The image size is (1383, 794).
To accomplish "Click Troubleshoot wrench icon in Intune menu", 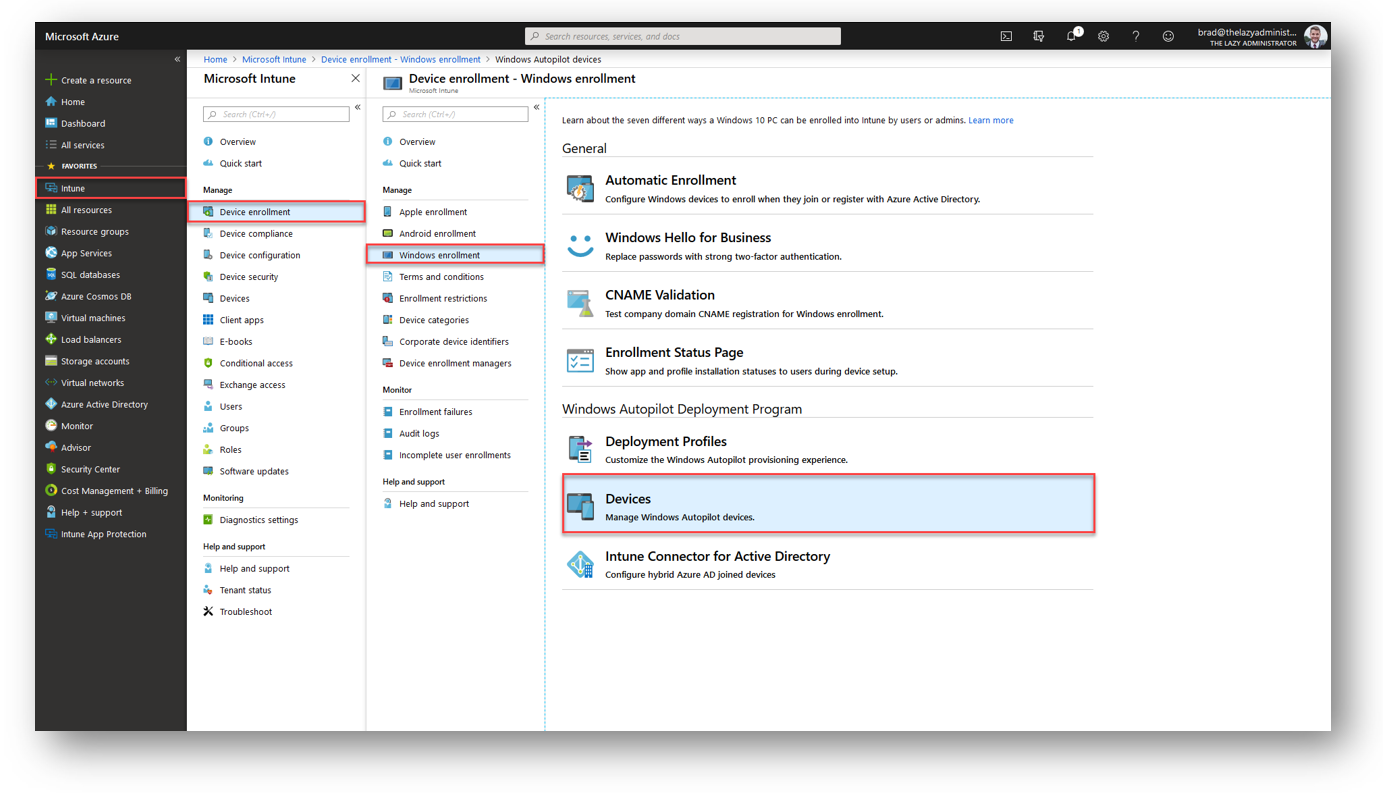I will pyautogui.click(x=208, y=611).
